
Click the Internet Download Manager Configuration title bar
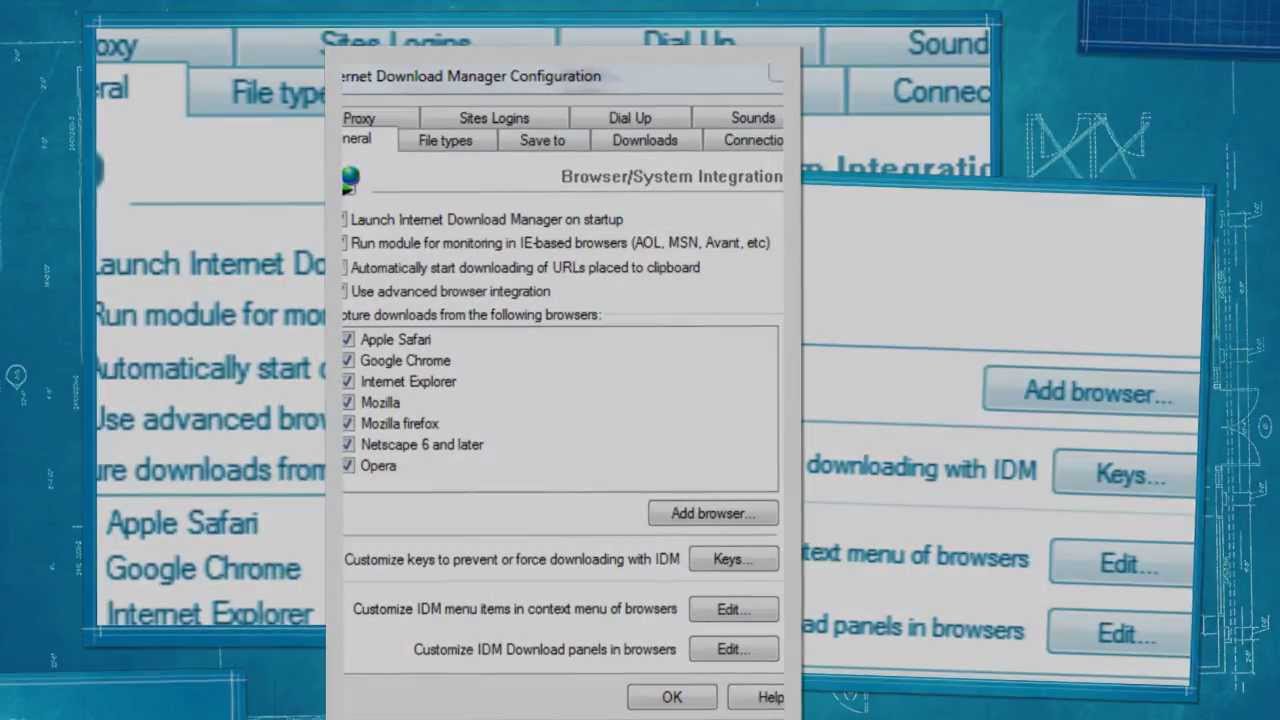click(x=563, y=76)
